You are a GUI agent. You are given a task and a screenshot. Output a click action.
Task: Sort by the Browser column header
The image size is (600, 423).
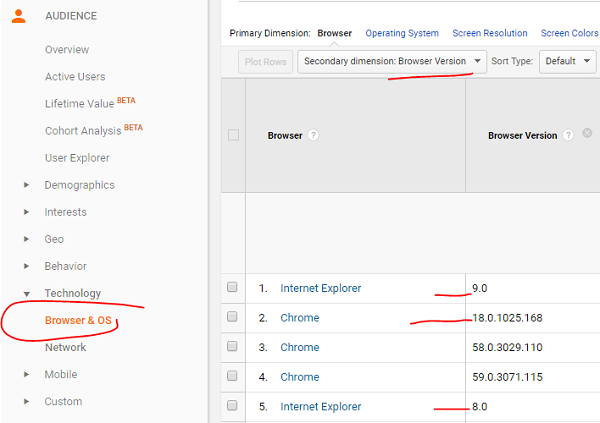pyautogui.click(x=285, y=136)
